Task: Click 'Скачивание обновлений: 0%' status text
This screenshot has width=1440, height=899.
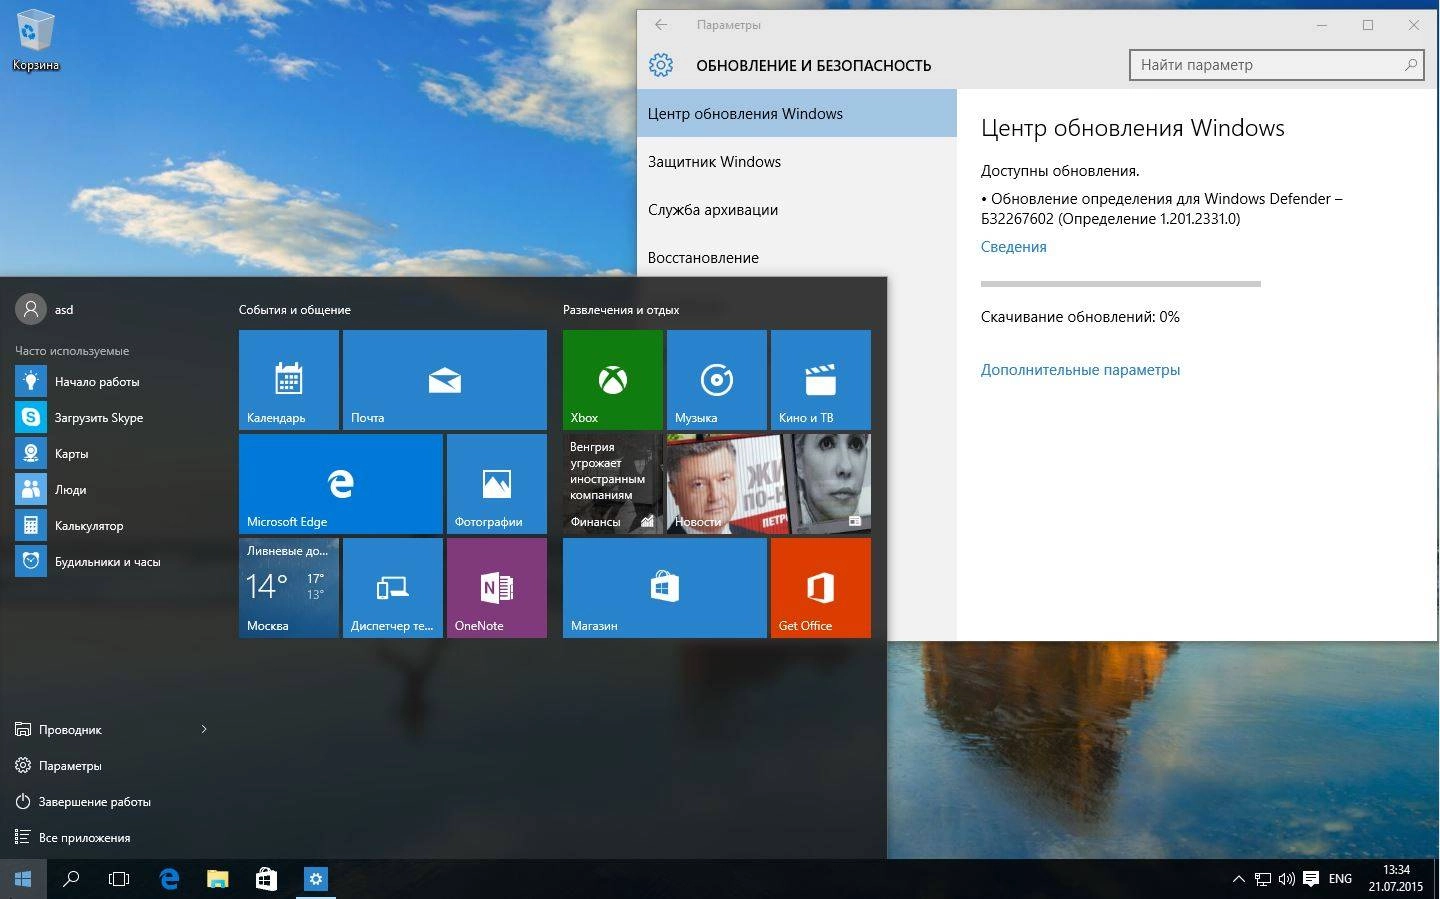Action: tap(1080, 317)
